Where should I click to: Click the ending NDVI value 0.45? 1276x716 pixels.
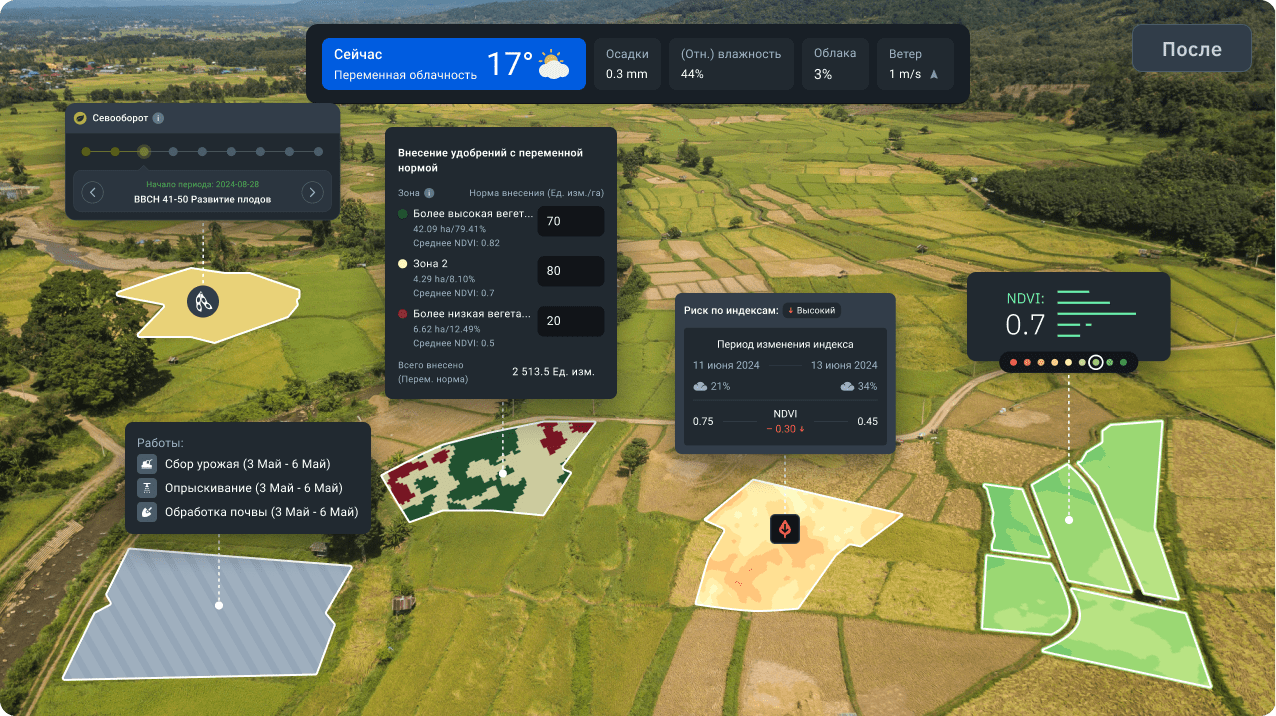(867, 421)
